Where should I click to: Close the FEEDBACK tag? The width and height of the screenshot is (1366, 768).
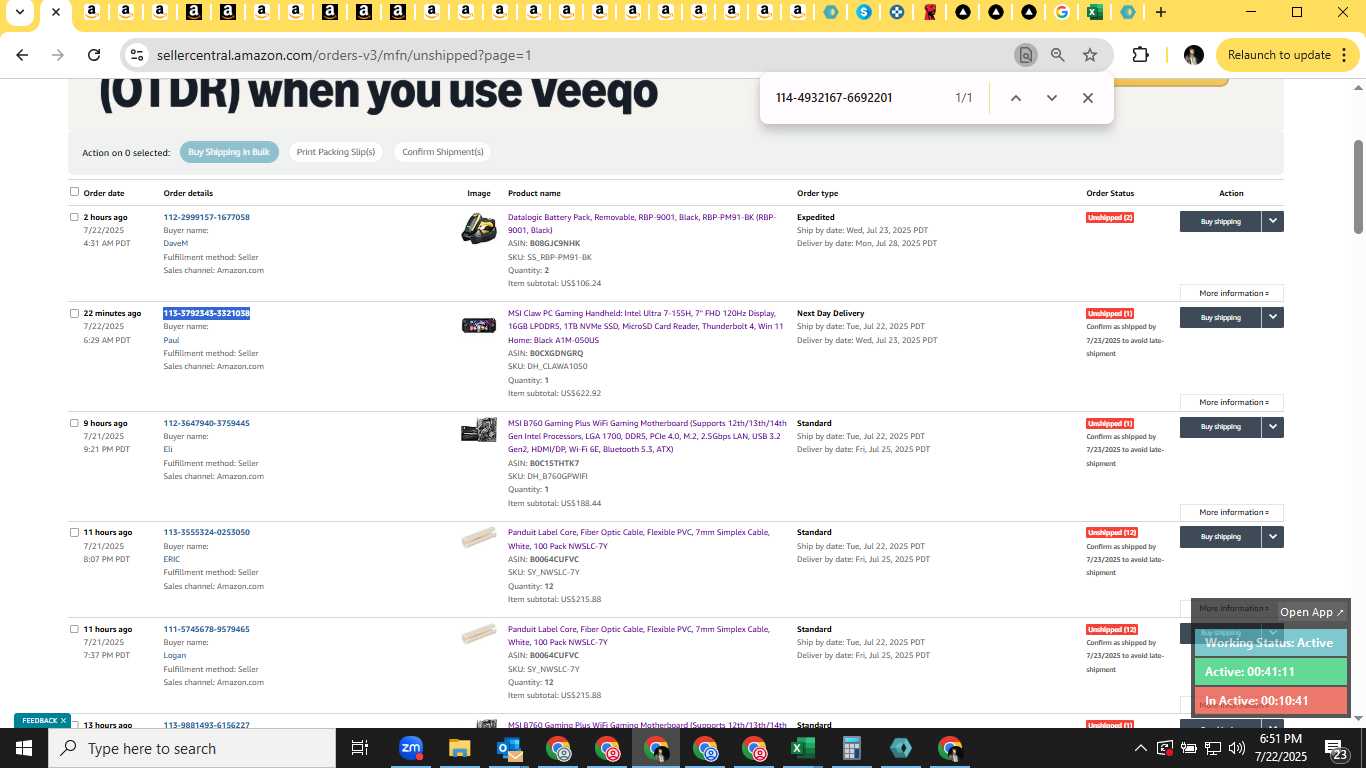pos(63,721)
